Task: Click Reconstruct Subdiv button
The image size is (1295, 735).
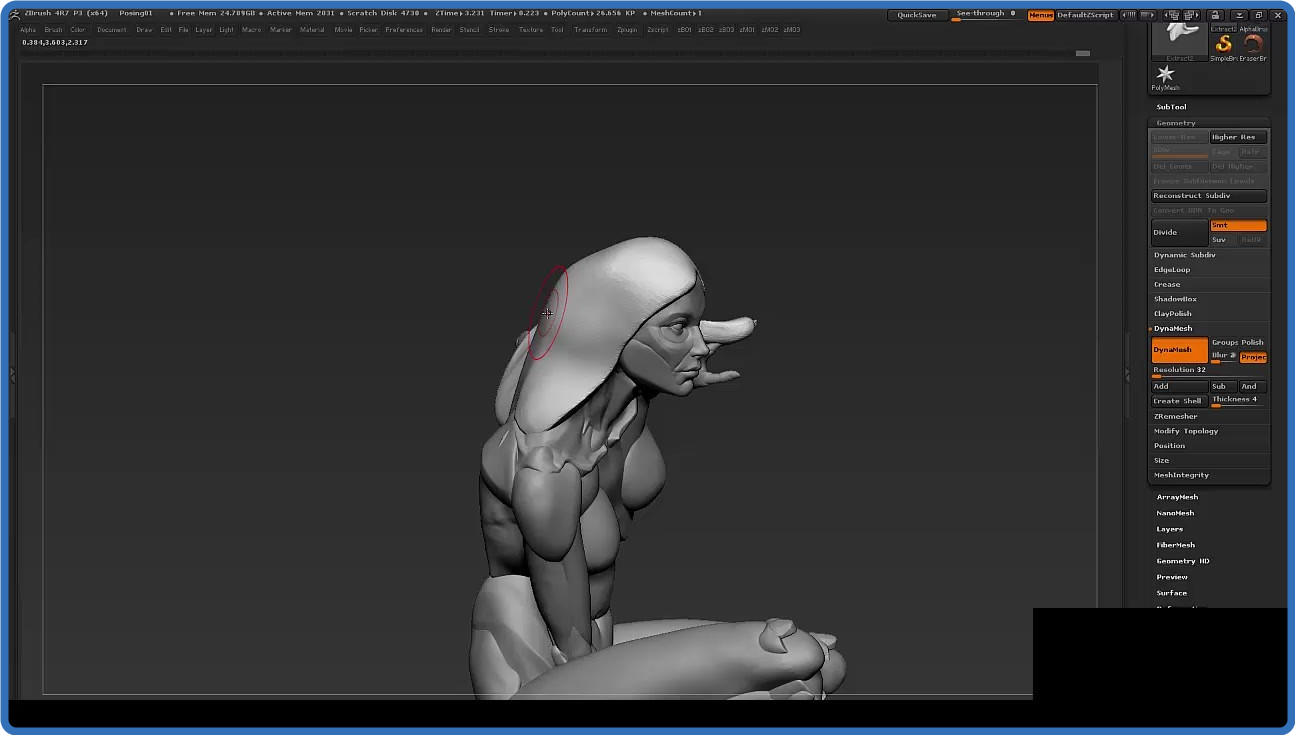Action: coord(1209,196)
